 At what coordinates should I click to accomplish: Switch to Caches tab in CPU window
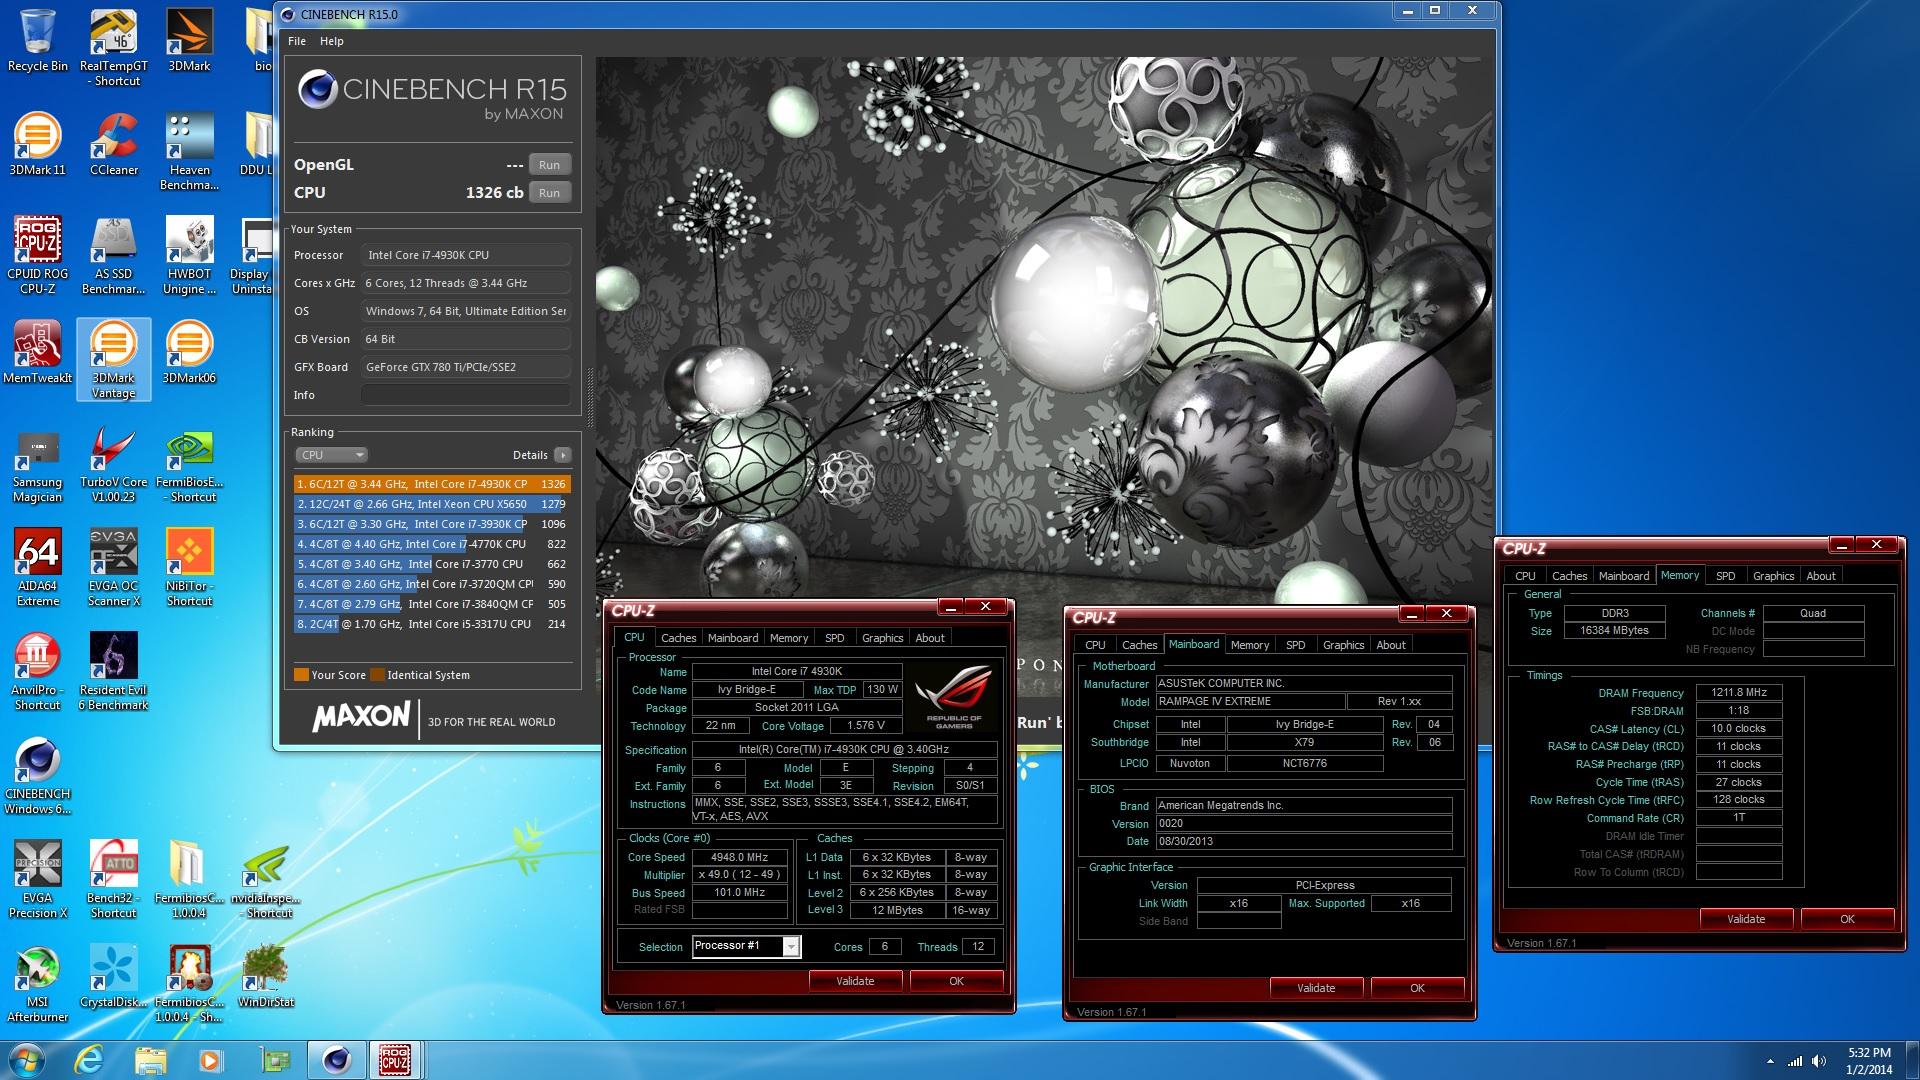[678, 638]
